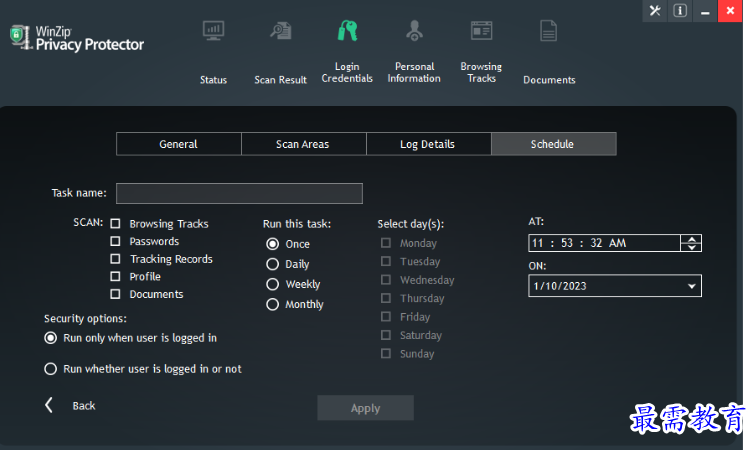The image size is (754, 450).
Task: Click the Apply button
Action: 365,408
